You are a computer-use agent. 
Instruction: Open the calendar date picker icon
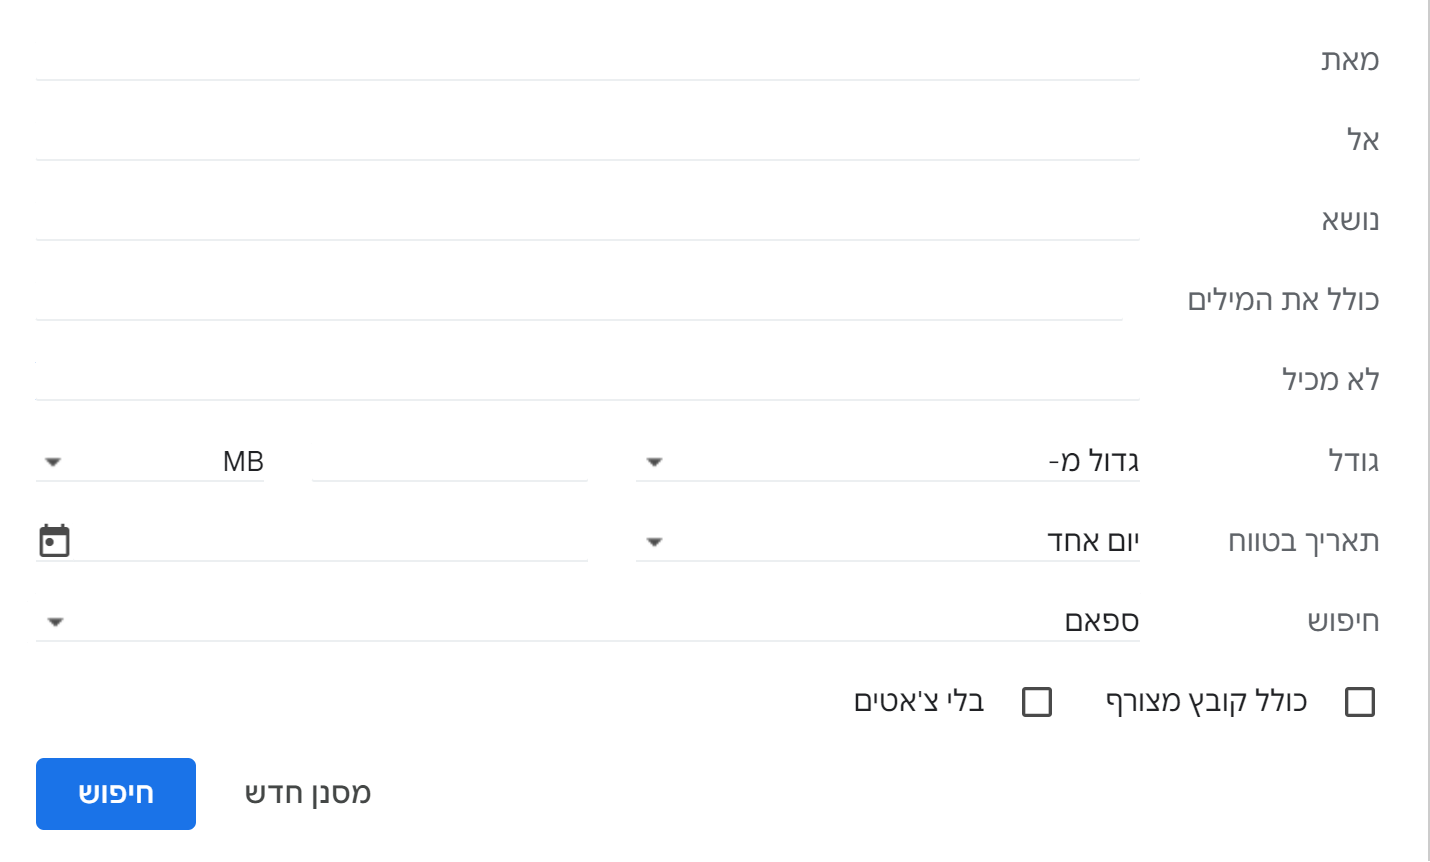(x=54, y=541)
